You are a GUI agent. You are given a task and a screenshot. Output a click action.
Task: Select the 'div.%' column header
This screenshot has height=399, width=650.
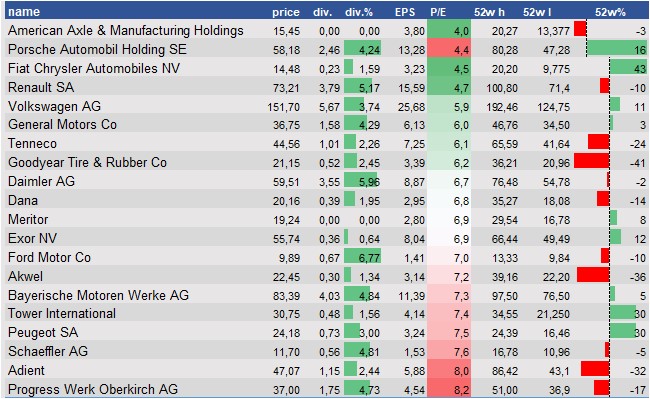click(x=359, y=12)
